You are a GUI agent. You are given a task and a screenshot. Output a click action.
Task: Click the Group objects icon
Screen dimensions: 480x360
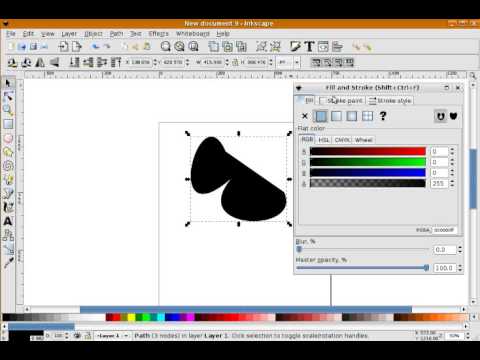[x=261, y=47]
